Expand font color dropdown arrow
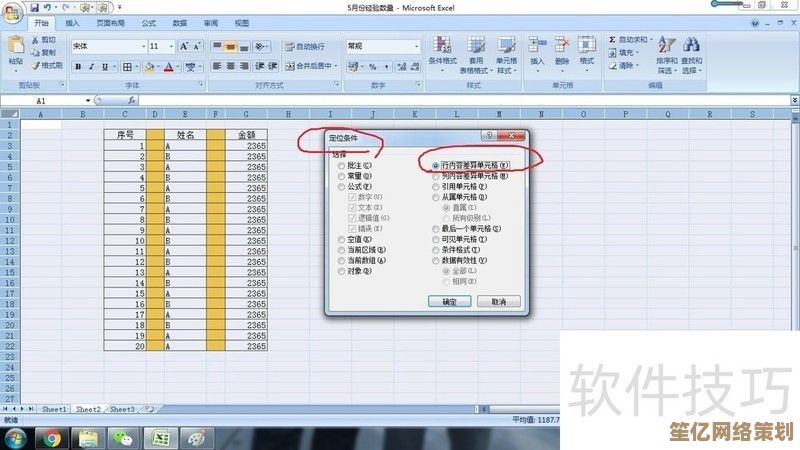 [178, 67]
